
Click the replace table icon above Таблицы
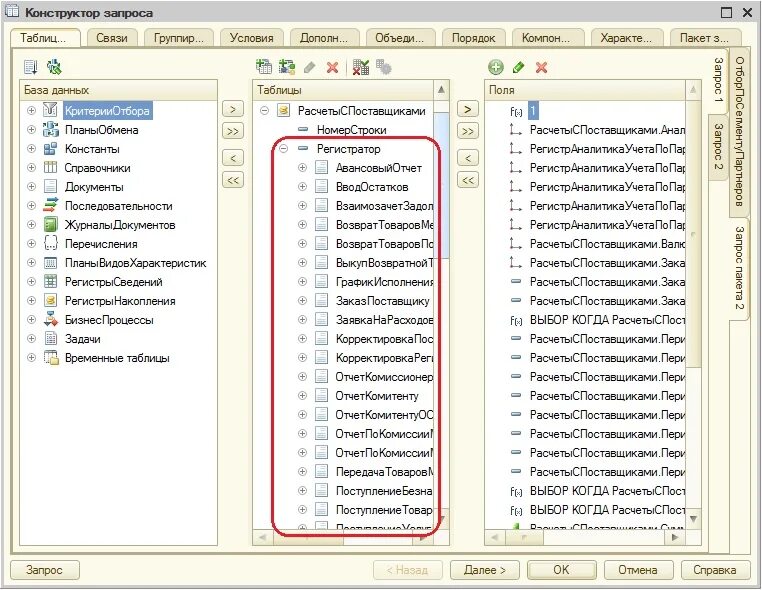click(x=361, y=67)
